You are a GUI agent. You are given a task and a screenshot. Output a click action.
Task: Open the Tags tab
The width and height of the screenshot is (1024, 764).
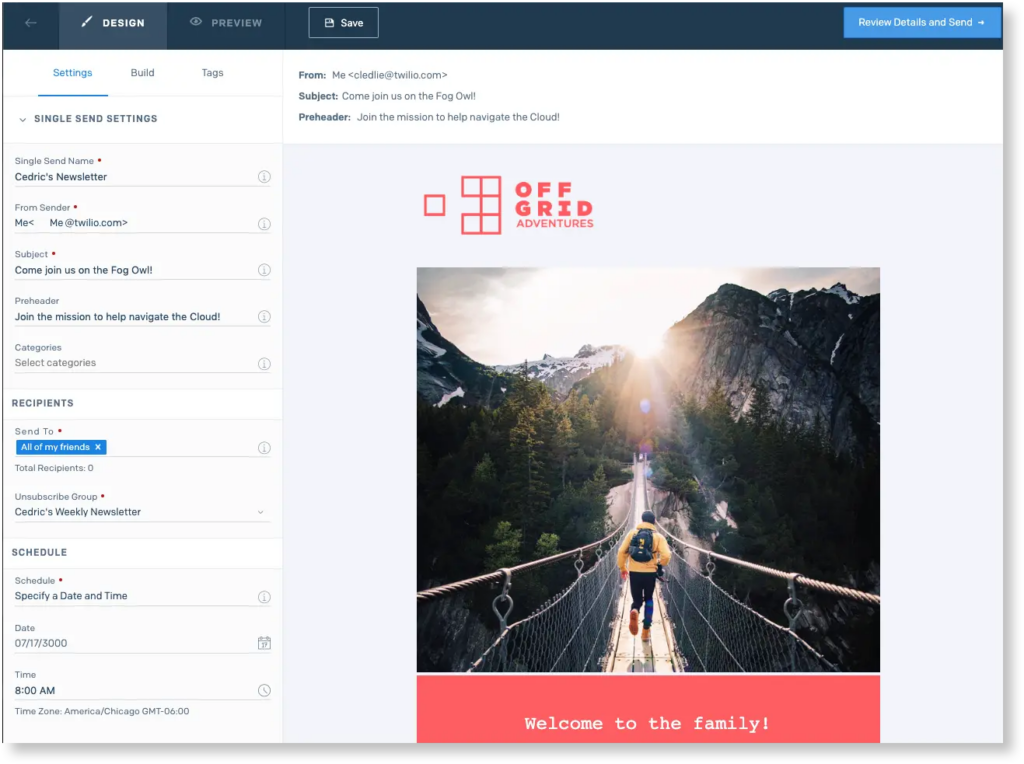(x=212, y=72)
